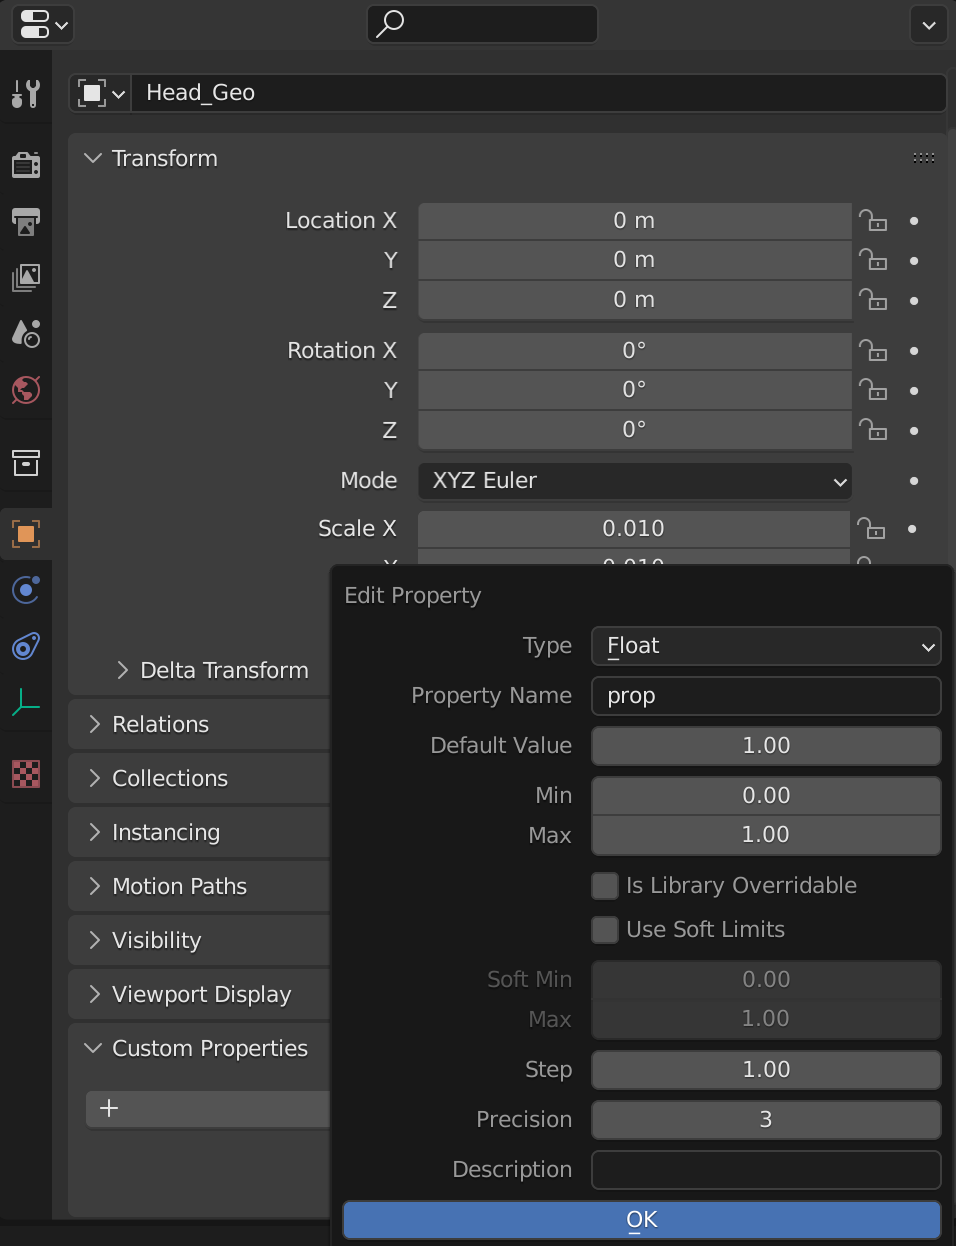
Task: Click the Default Value slider field
Action: (766, 746)
